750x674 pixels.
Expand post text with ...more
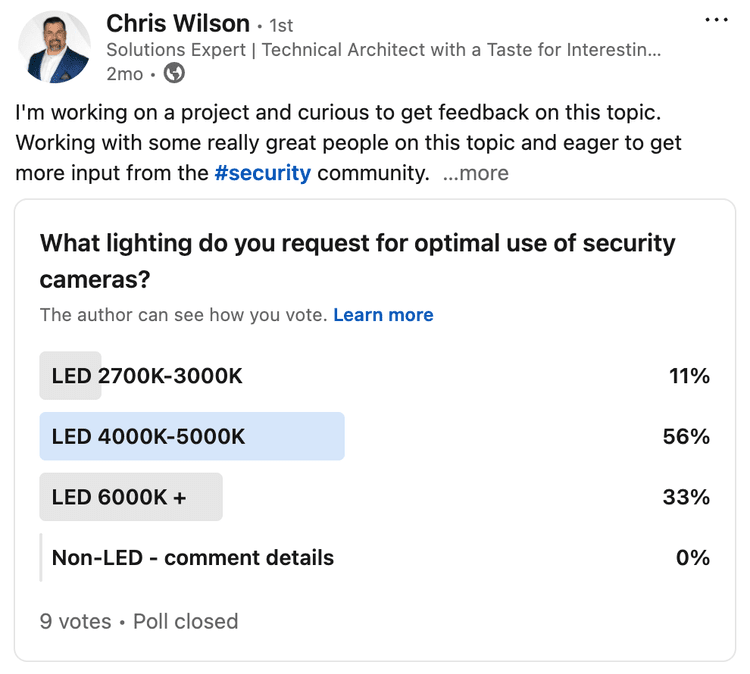coord(475,173)
